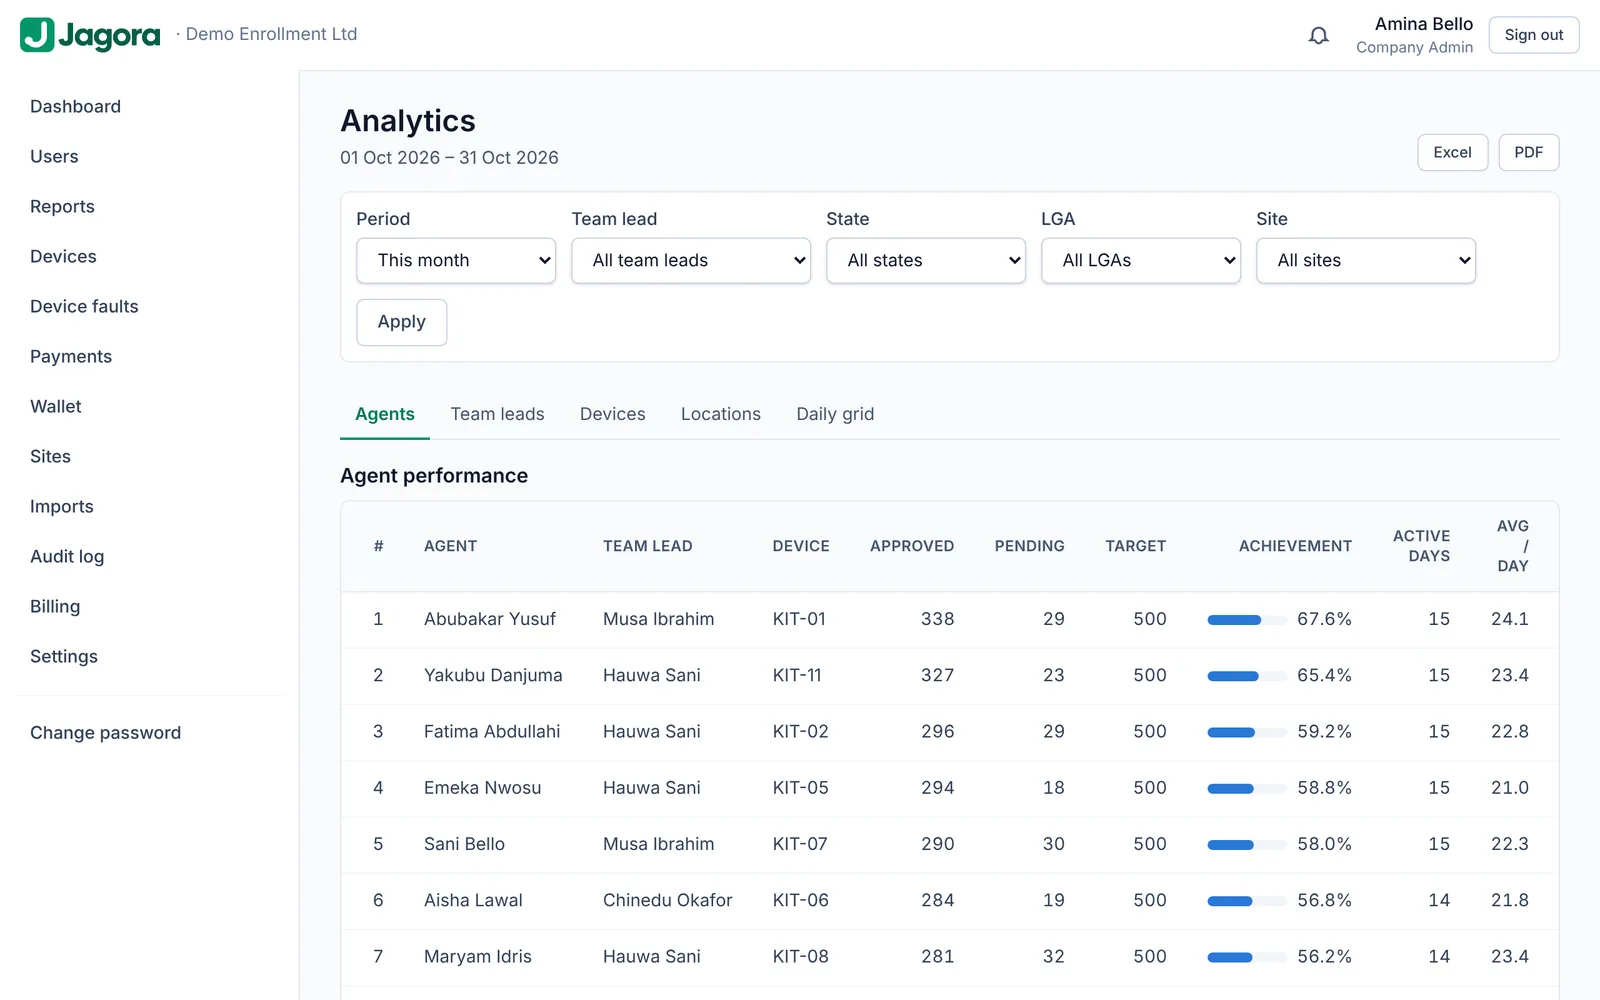The image size is (1600, 1000).
Task: Click Abubakar Yusuf's achievement progress bar
Action: click(1247, 620)
